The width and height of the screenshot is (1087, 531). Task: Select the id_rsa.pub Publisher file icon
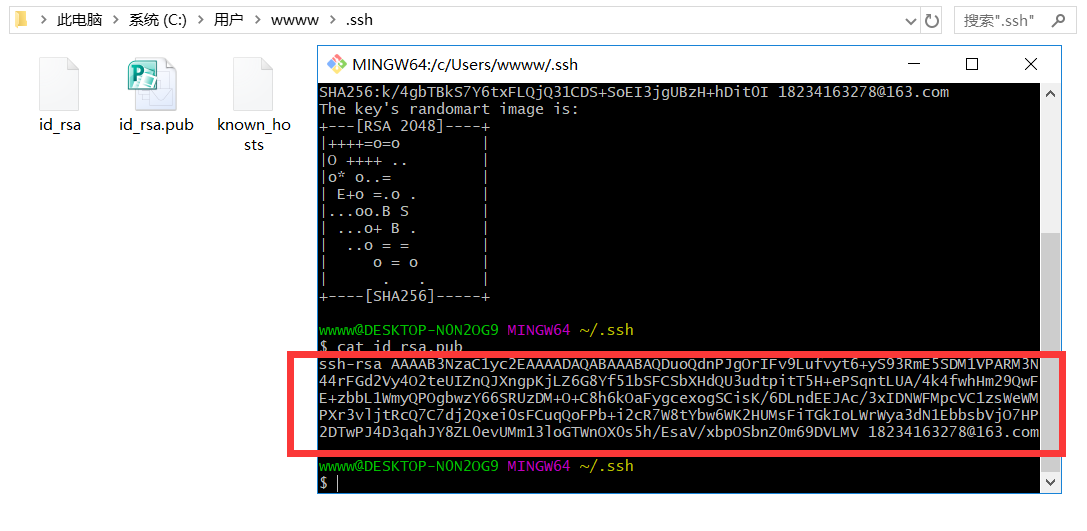pyautogui.click(x=153, y=84)
